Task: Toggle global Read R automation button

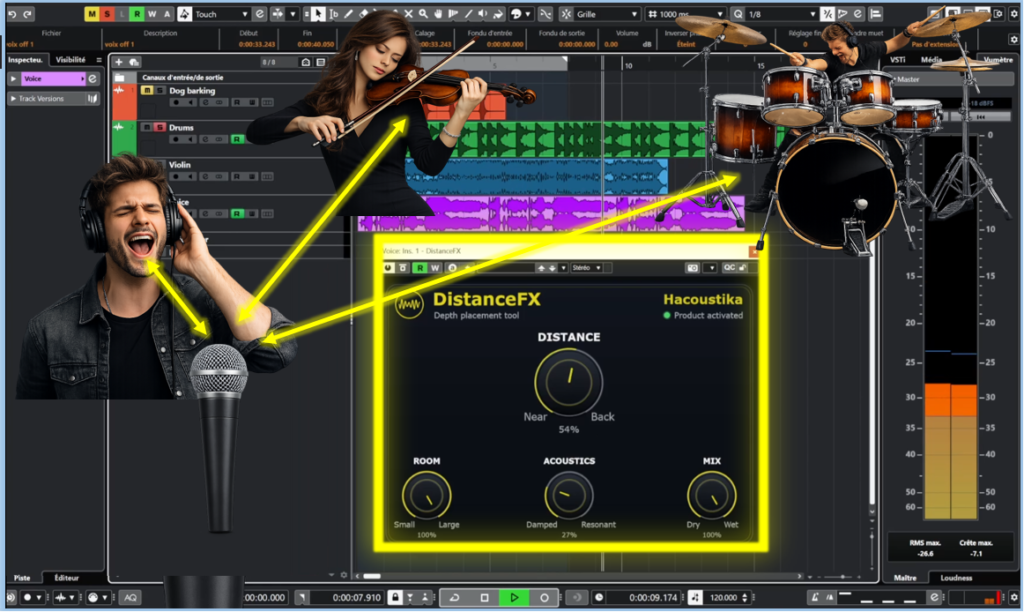Action: pos(136,14)
